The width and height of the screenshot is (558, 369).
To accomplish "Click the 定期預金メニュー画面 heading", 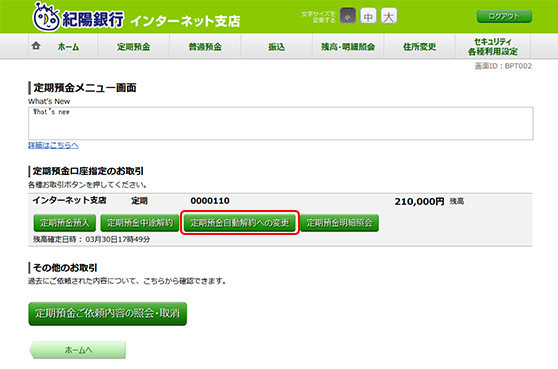I will click(x=85, y=88).
